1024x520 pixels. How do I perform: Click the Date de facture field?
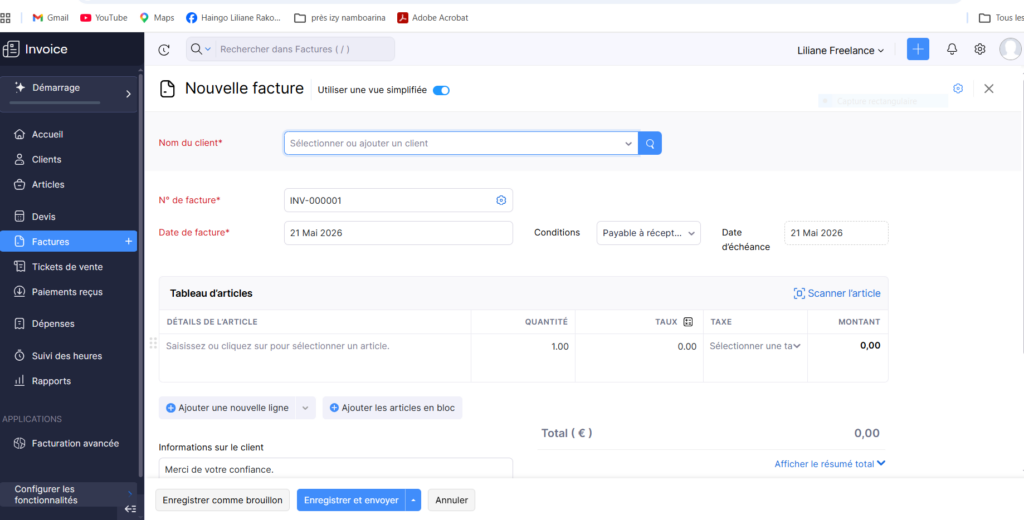[x=398, y=233]
